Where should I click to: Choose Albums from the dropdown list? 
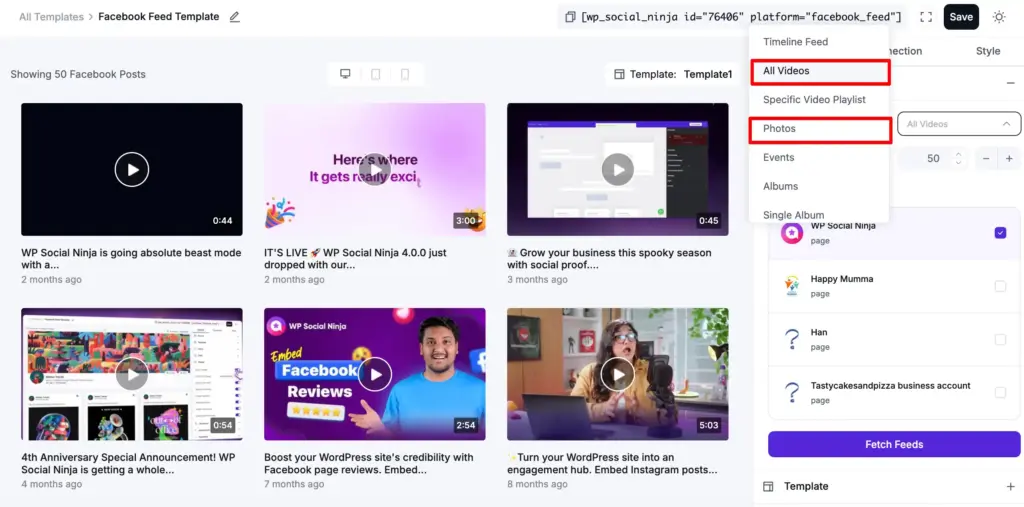coord(819,186)
